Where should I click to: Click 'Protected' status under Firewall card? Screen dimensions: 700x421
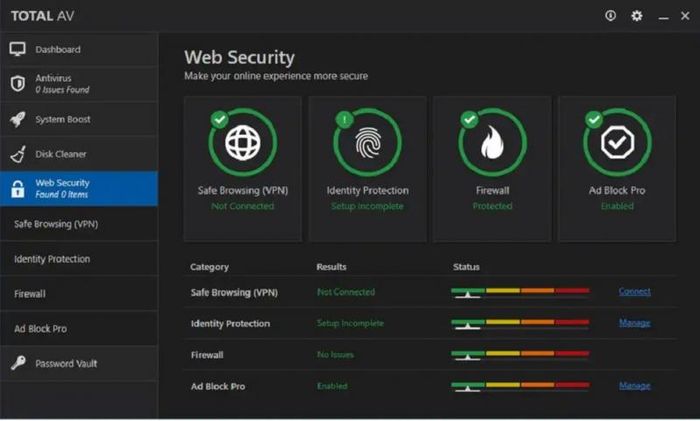pyautogui.click(x=492, y=206)
